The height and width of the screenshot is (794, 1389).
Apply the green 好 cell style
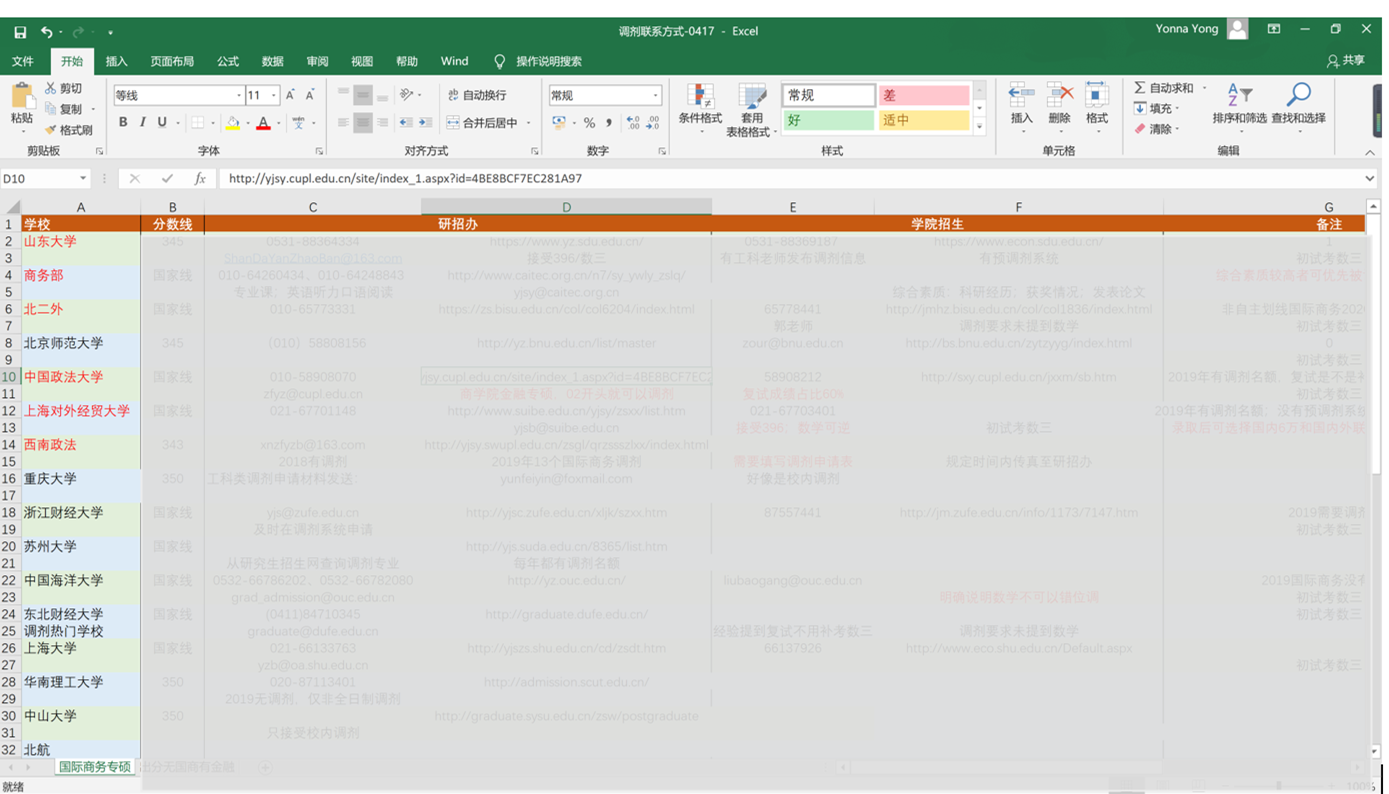pos(828,120)
